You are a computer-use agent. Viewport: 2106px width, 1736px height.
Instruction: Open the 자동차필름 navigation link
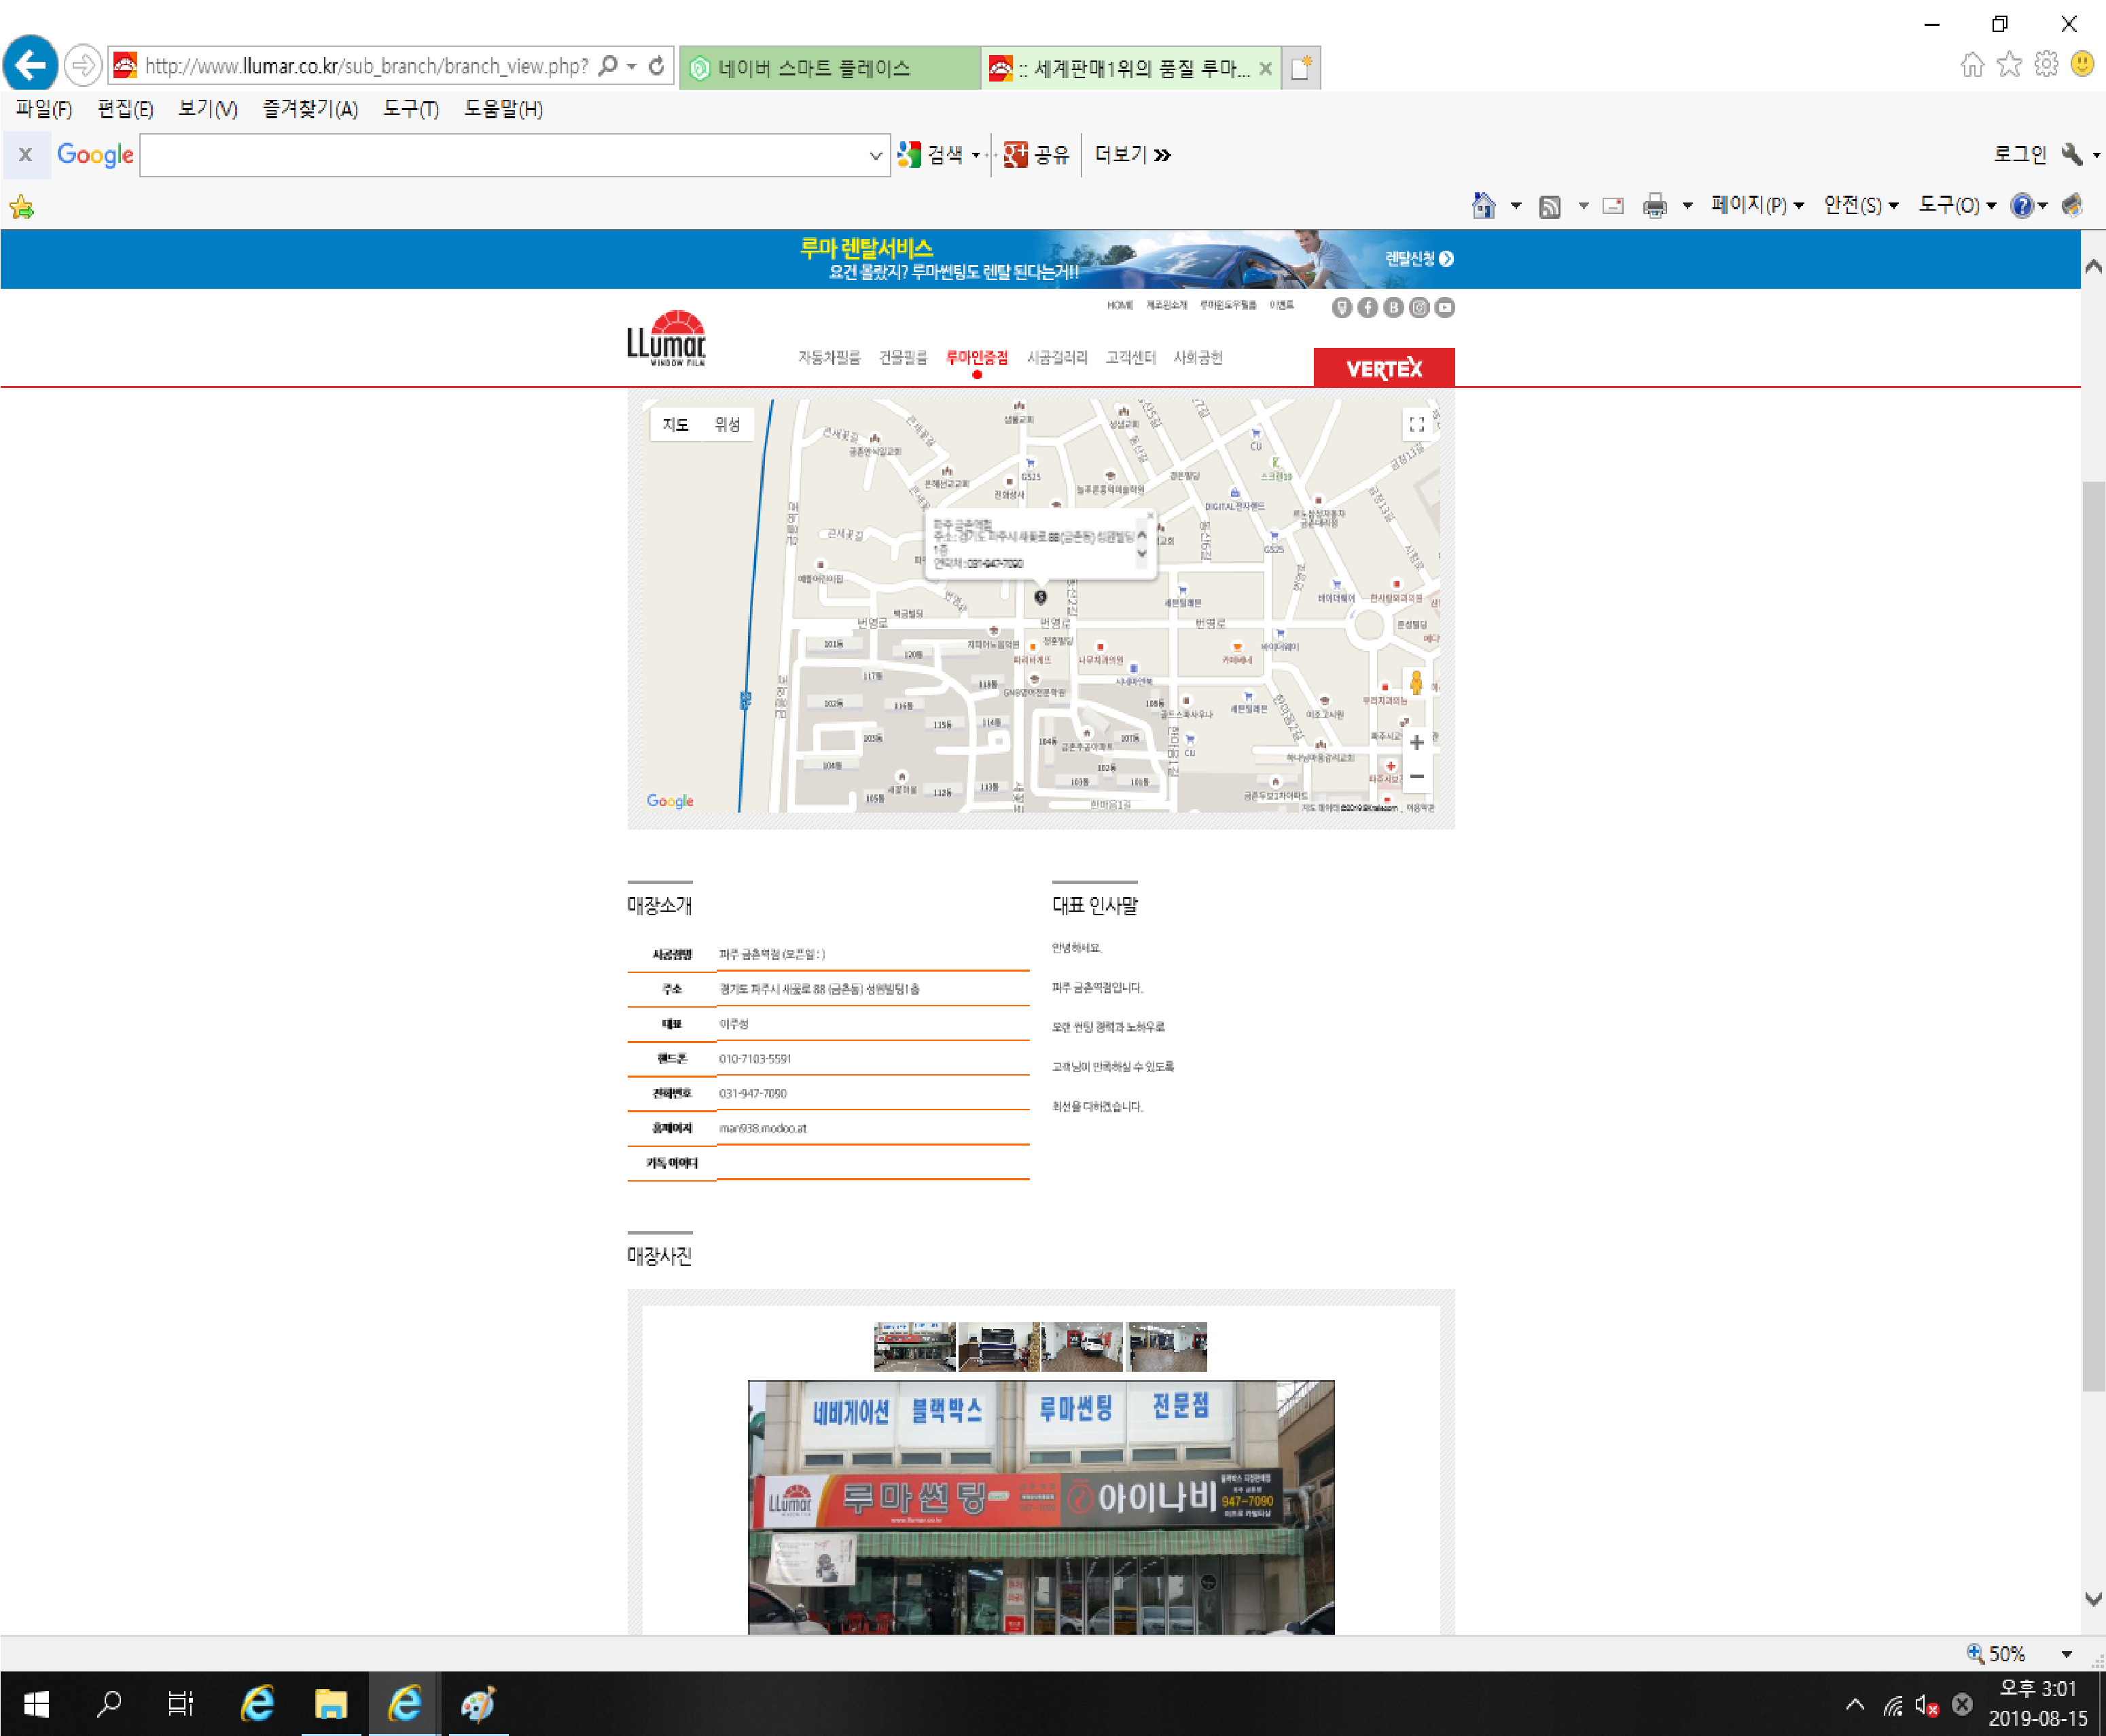point(829,357)
